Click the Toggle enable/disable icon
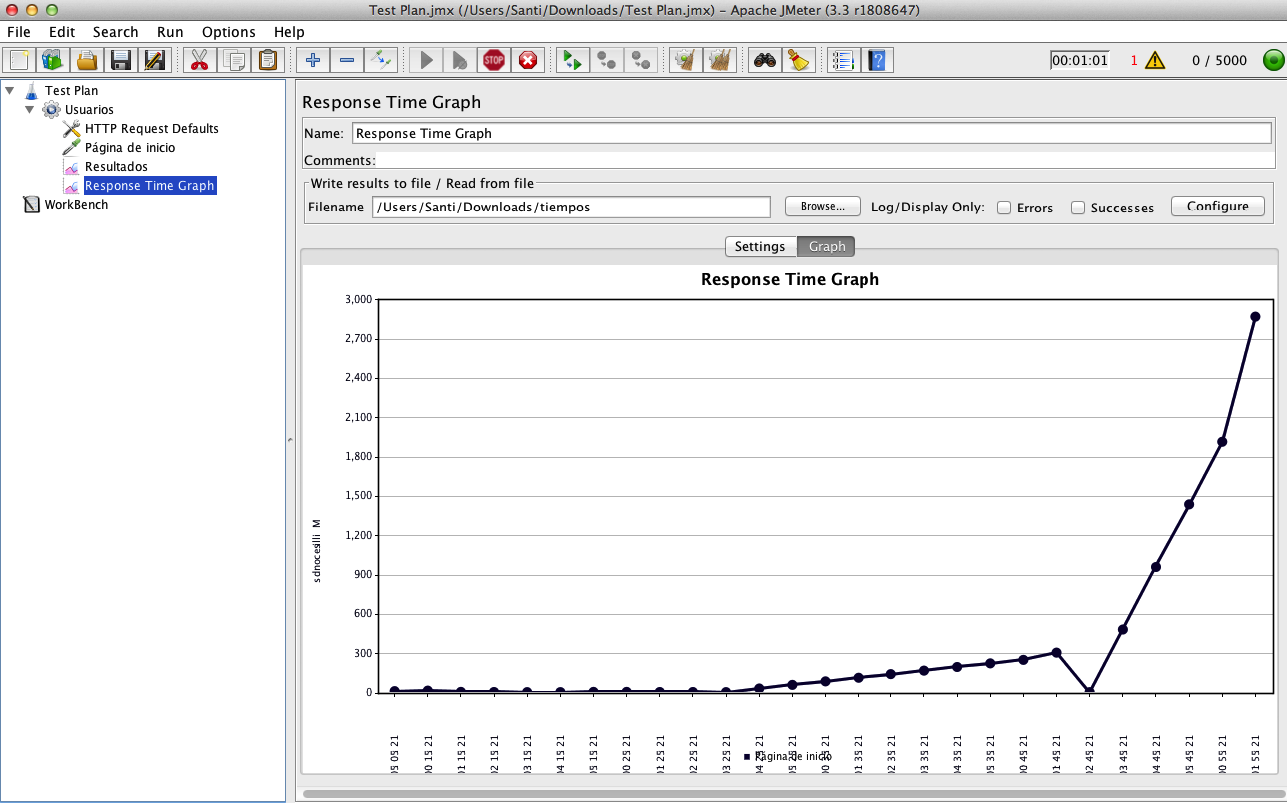Screen dimensions: 1287x803 point(381,60)
